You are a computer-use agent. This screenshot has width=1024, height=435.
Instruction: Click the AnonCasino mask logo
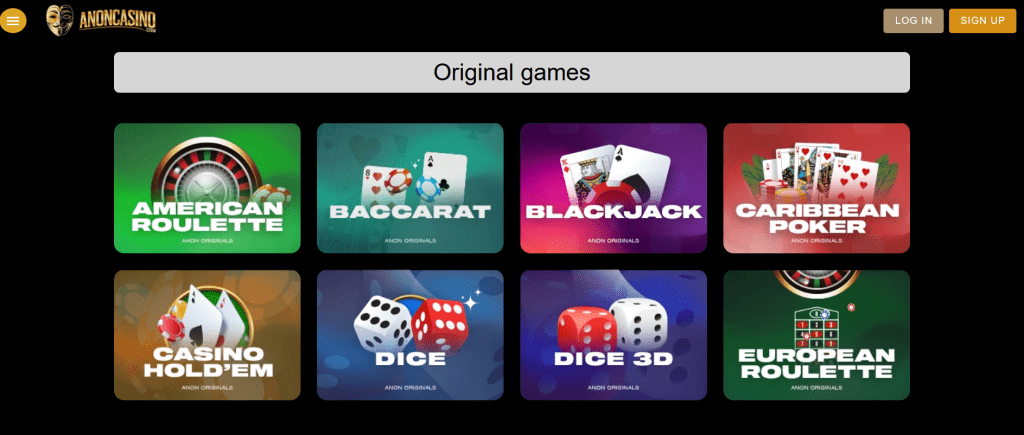(x=59, y=20)
